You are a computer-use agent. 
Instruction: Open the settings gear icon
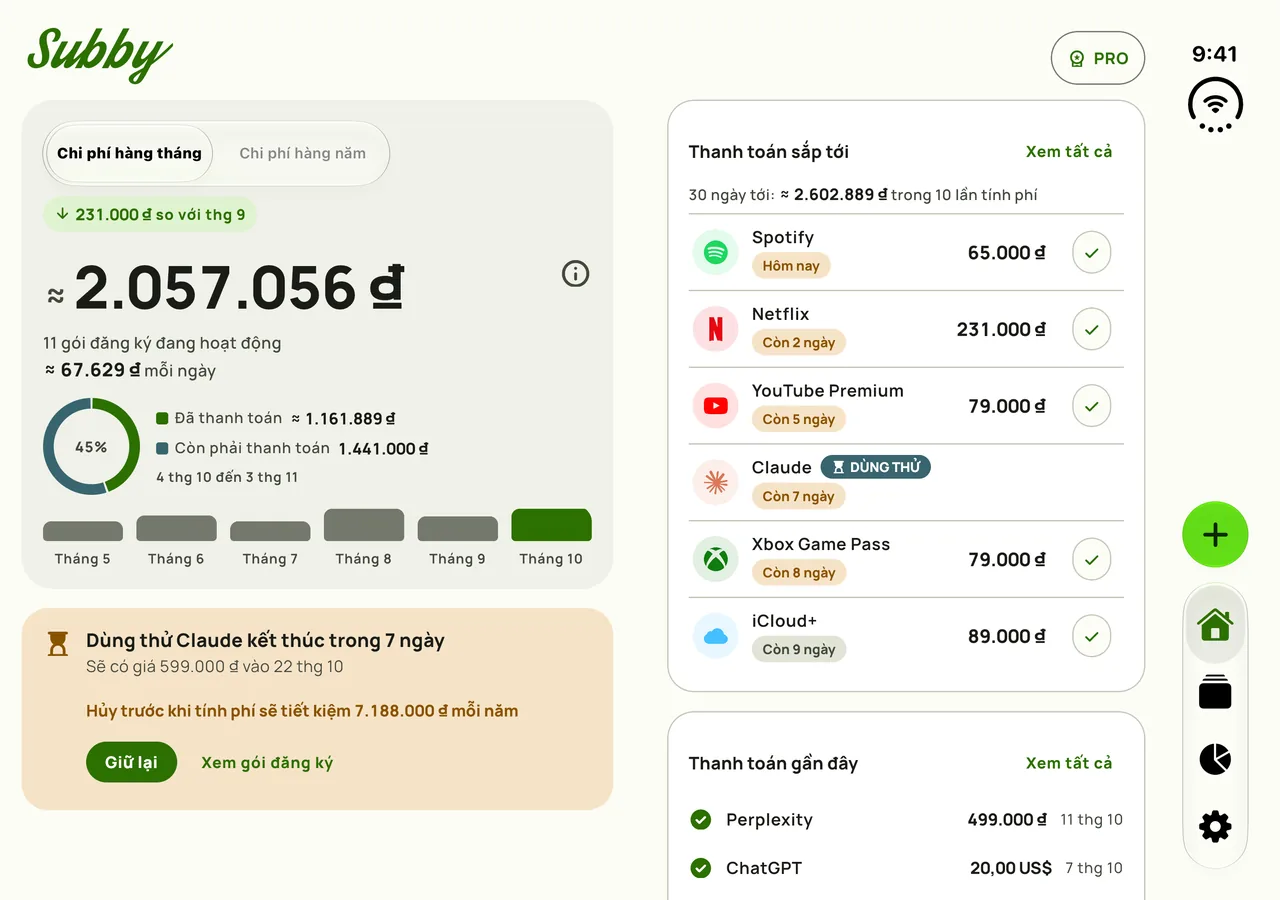click(1215, 826)
